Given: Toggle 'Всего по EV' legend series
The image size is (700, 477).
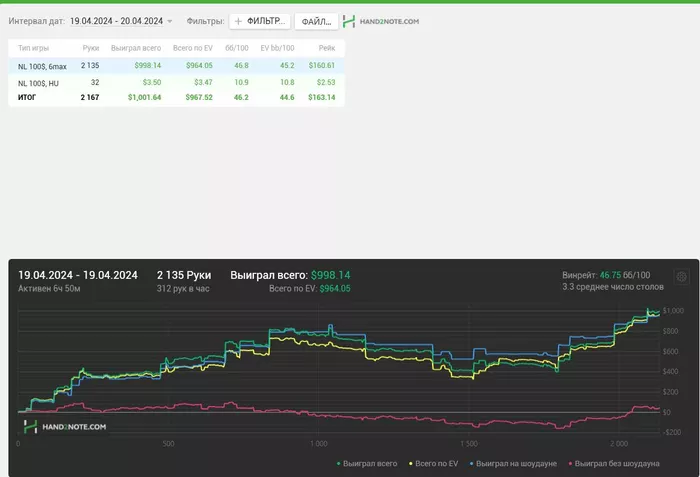Looking at the screenshot, I should pyautogui.click(x=433, y=464).
